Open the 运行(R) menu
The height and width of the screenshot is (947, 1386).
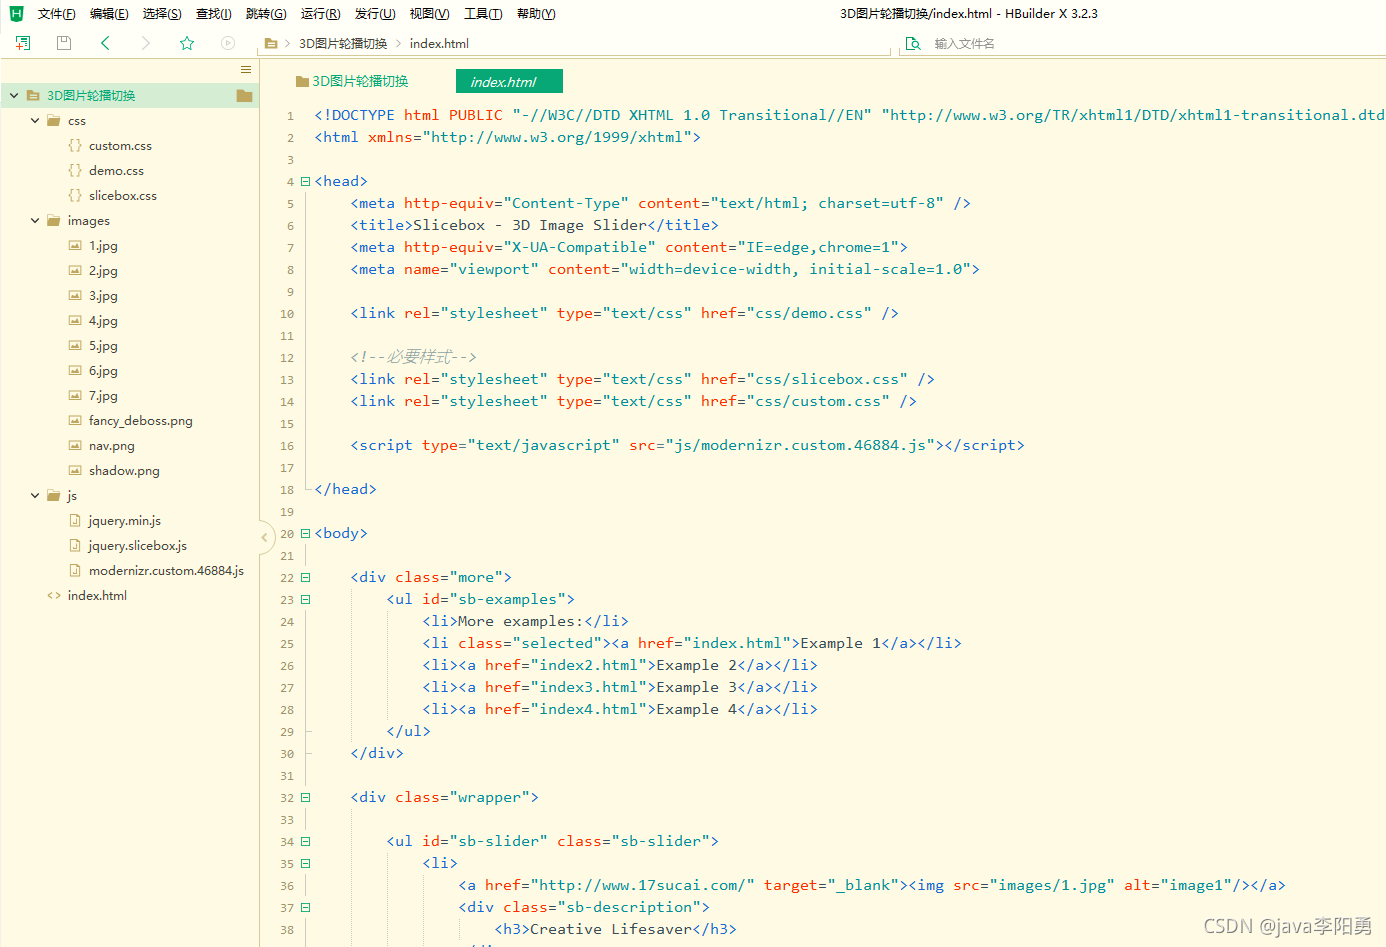click(320, 13)
